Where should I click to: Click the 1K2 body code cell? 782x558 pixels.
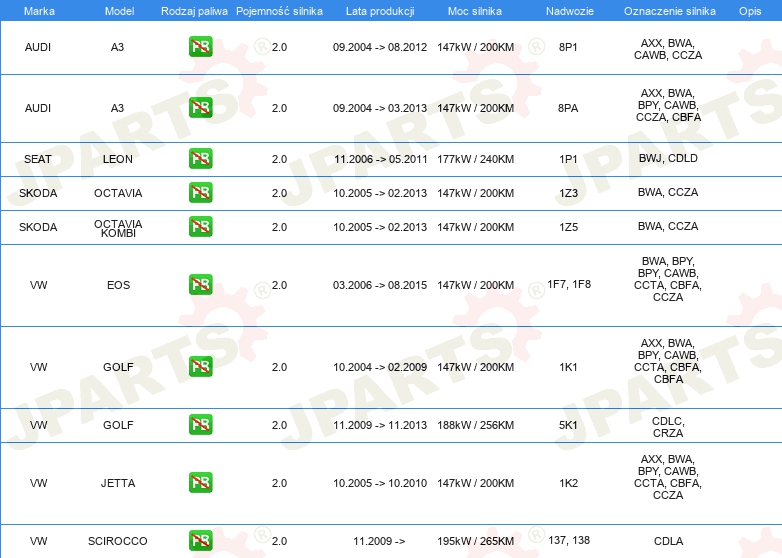click(568, 483)
